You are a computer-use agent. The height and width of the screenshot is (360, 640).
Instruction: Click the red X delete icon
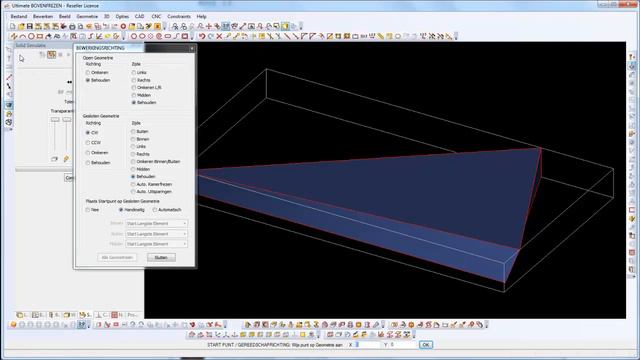[x=219, y=36]
